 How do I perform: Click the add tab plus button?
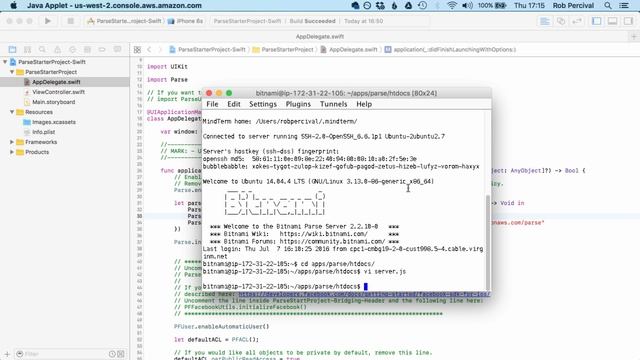pos(634,37)
